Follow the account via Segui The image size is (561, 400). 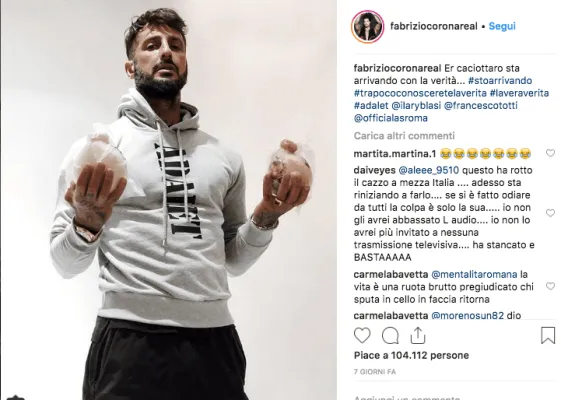pyautogui.click(x=502, y=26)
